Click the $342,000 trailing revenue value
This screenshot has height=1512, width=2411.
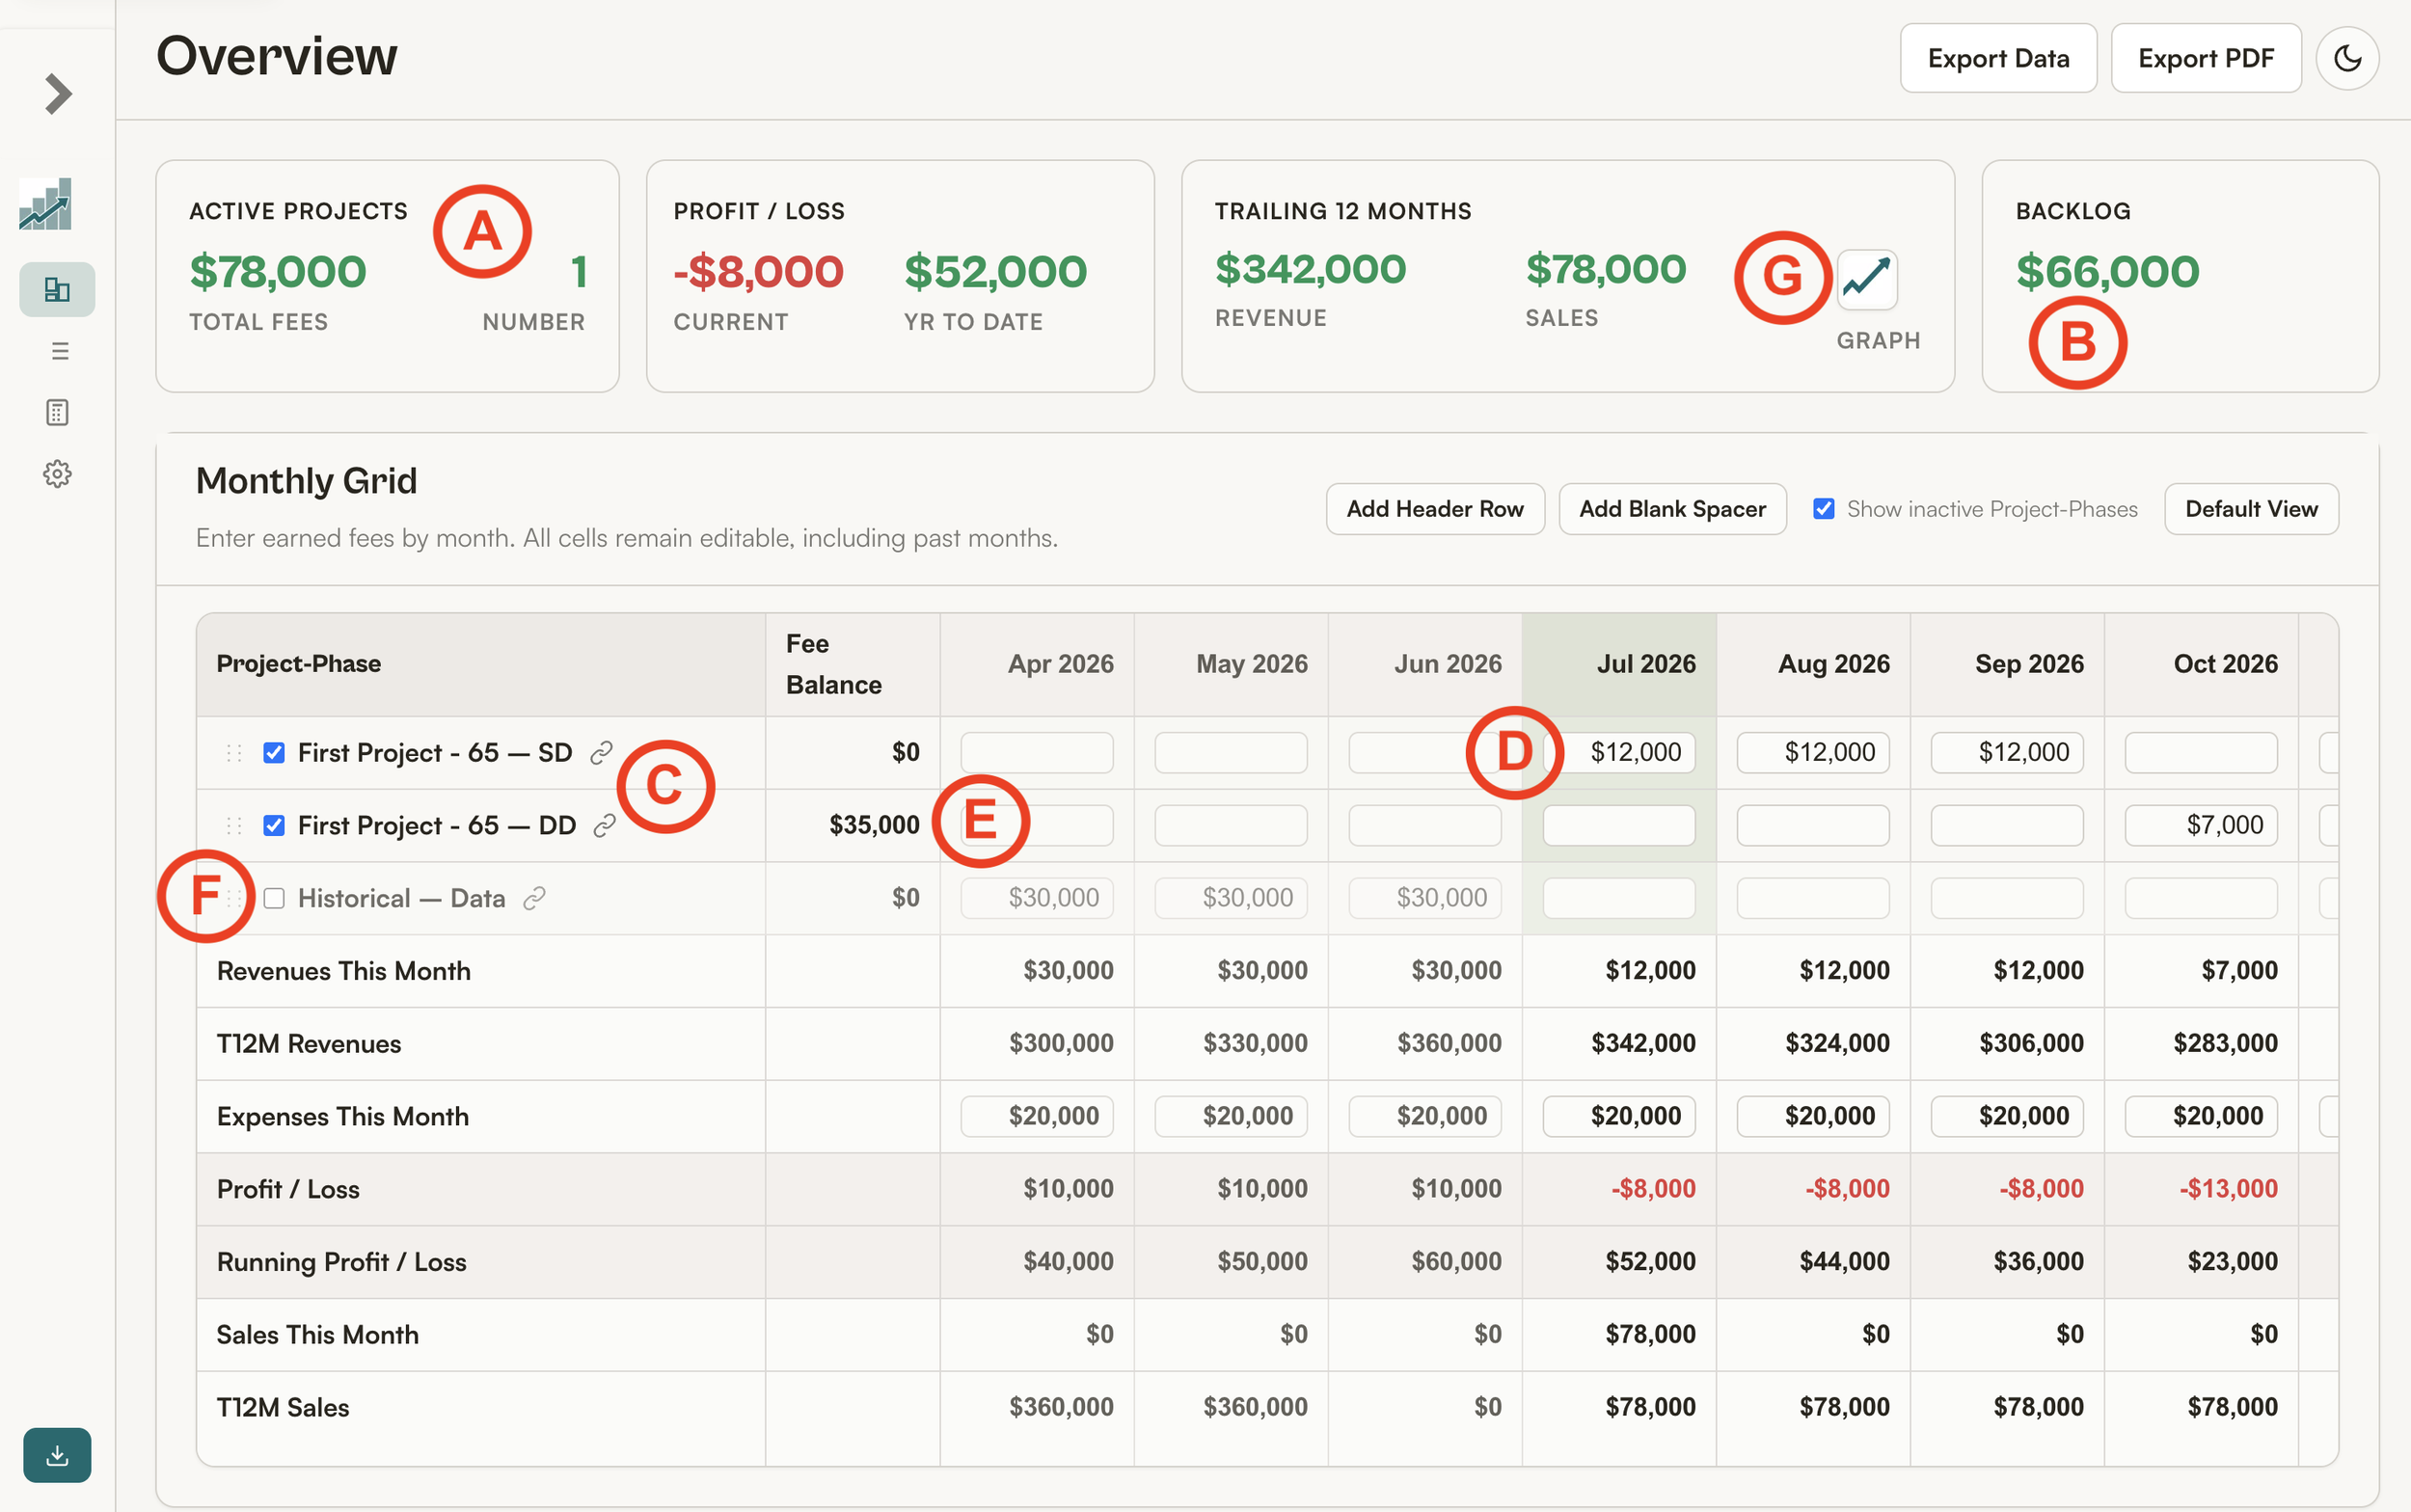pos(1310,269)
